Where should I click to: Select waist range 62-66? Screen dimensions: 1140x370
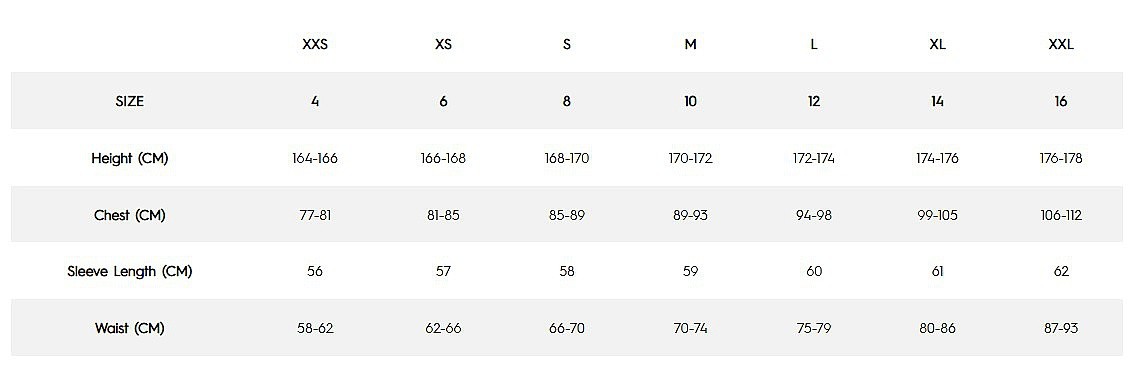443,328
